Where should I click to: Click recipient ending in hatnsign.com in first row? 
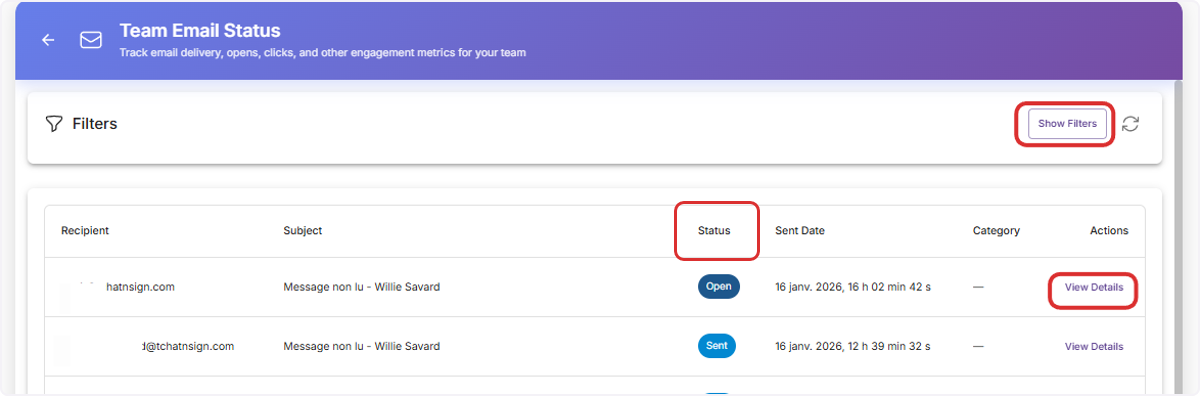[x=140, y=287]
